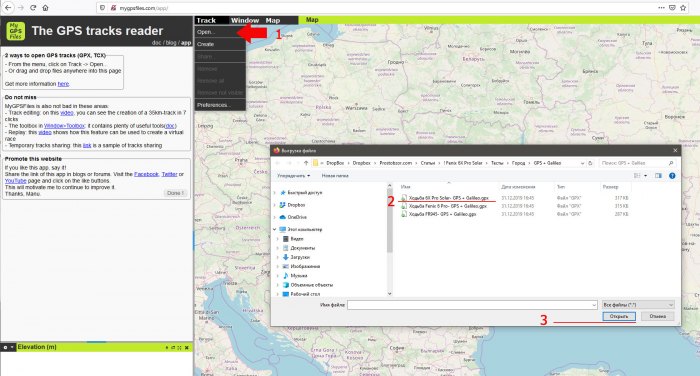Expand the OneDrive tree item
700x376 pixels.
275,217
